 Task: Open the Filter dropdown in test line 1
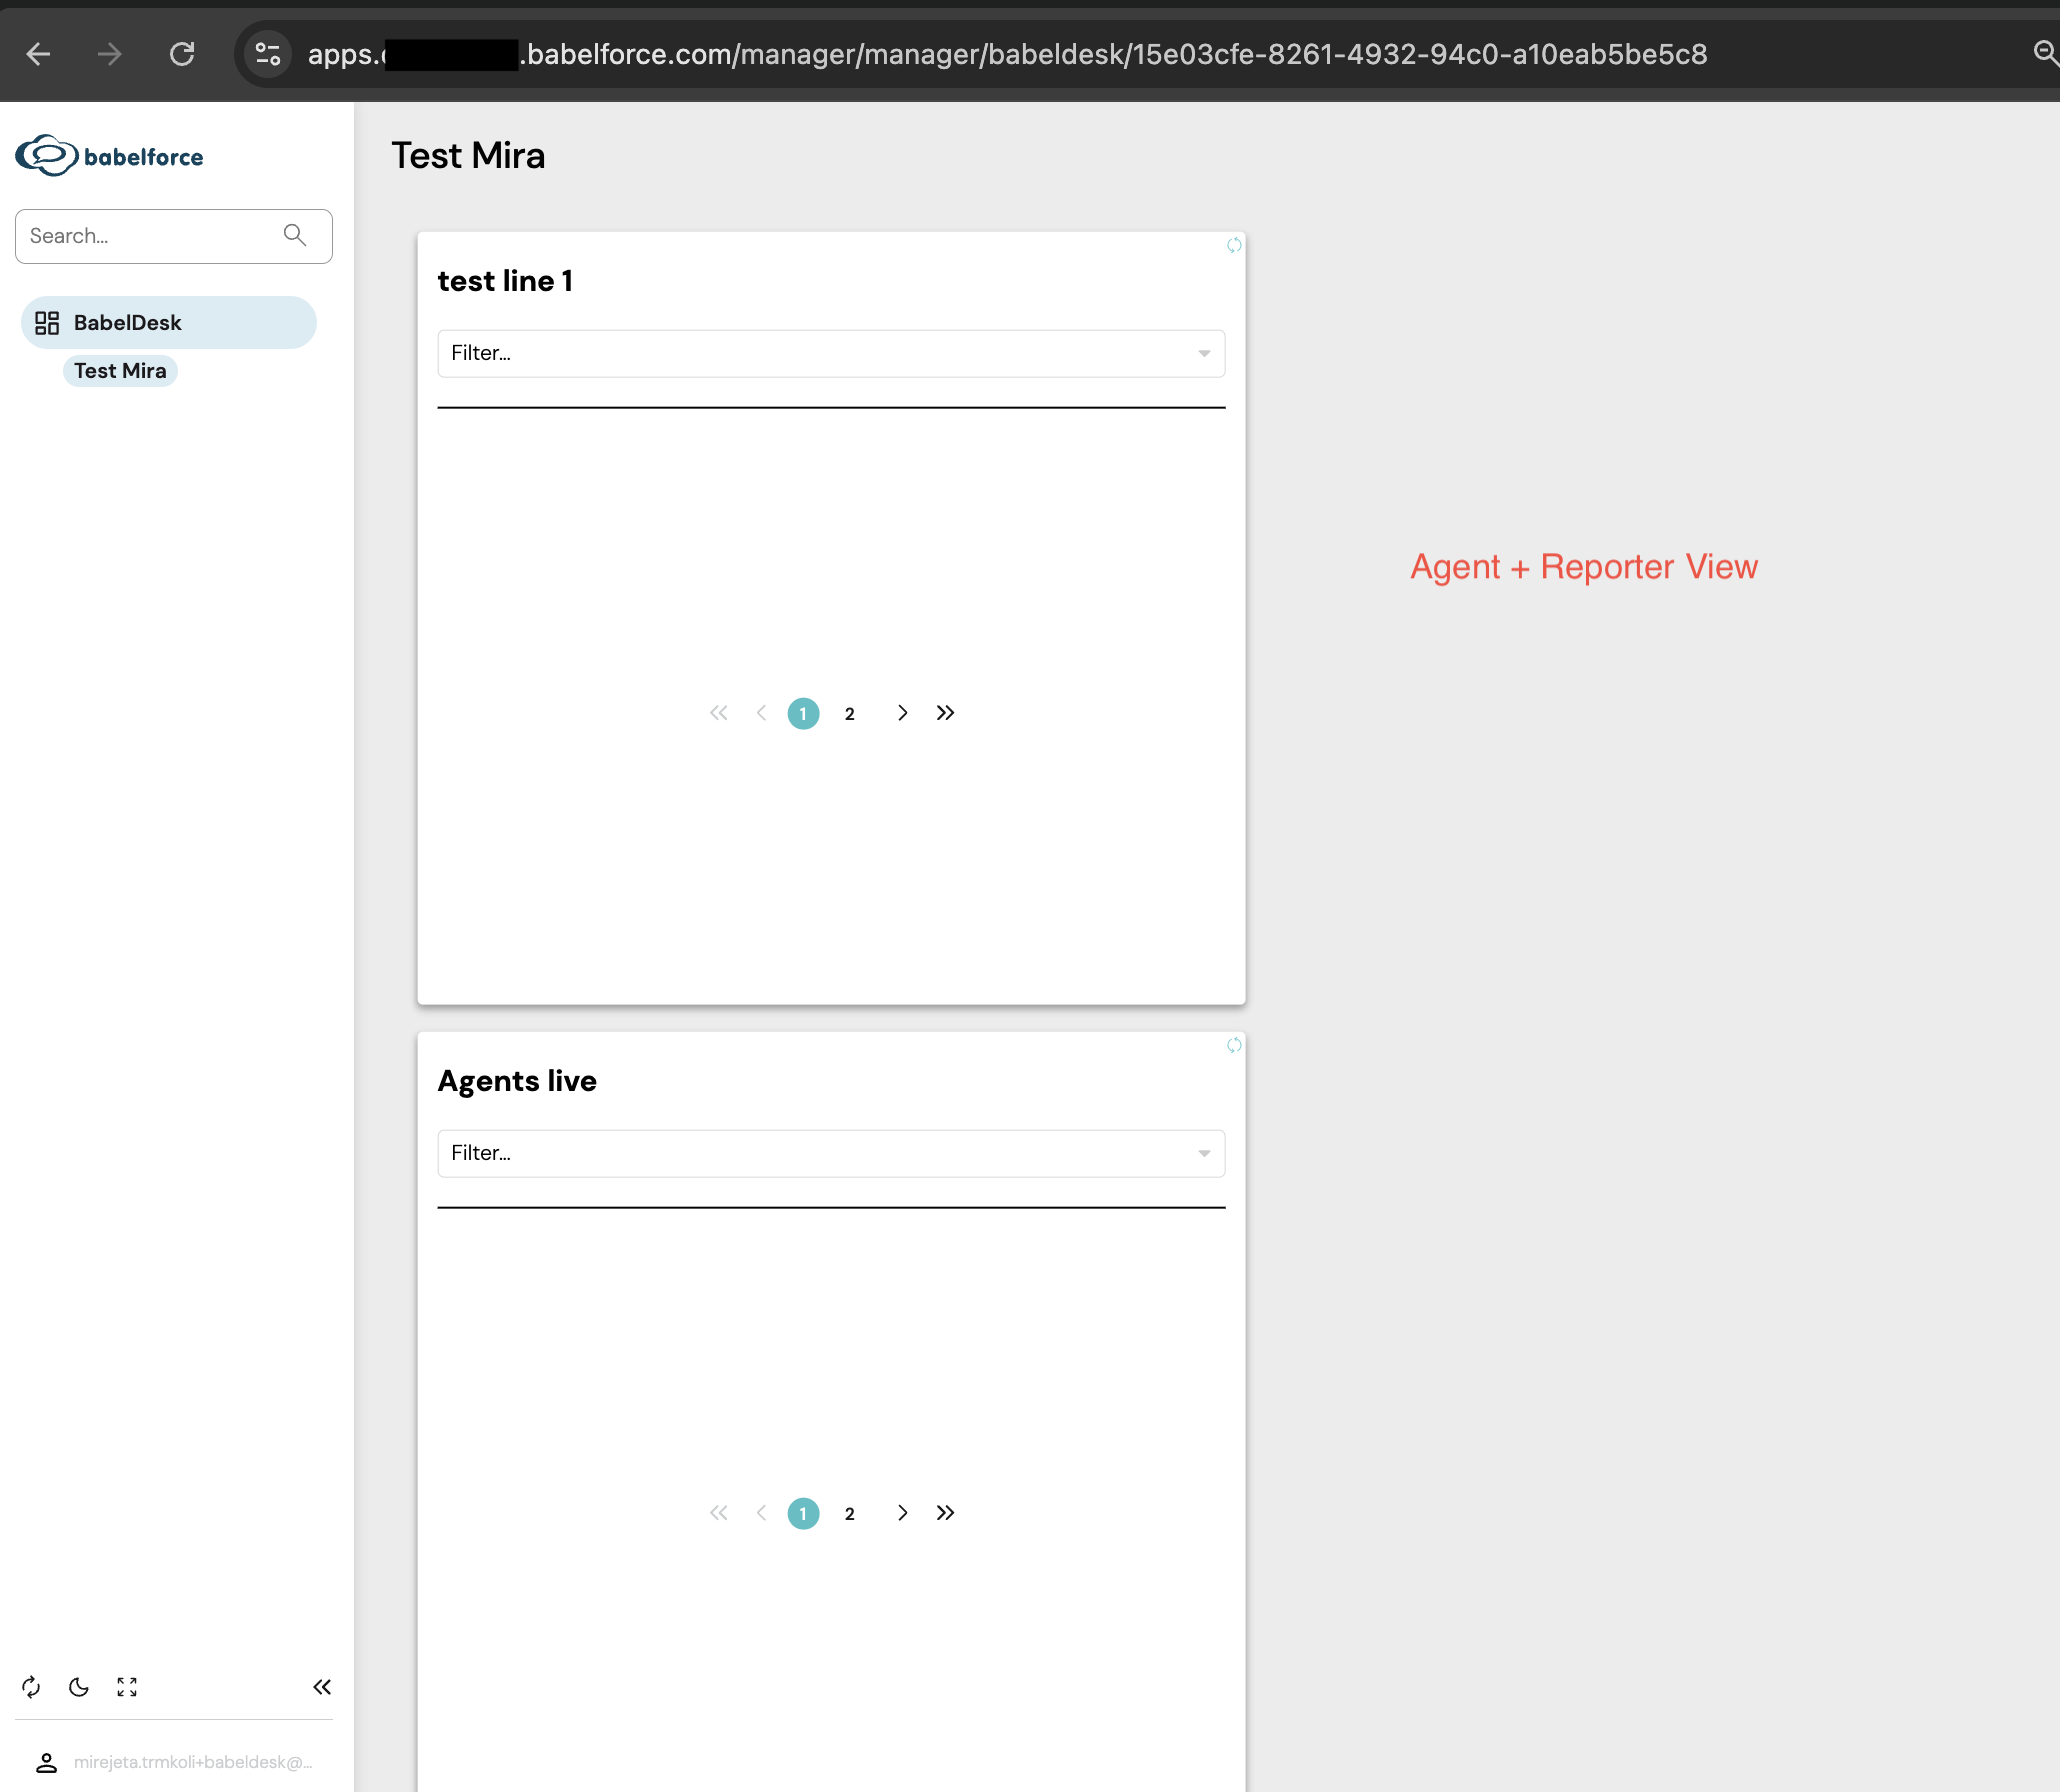(x=830, y=353)
